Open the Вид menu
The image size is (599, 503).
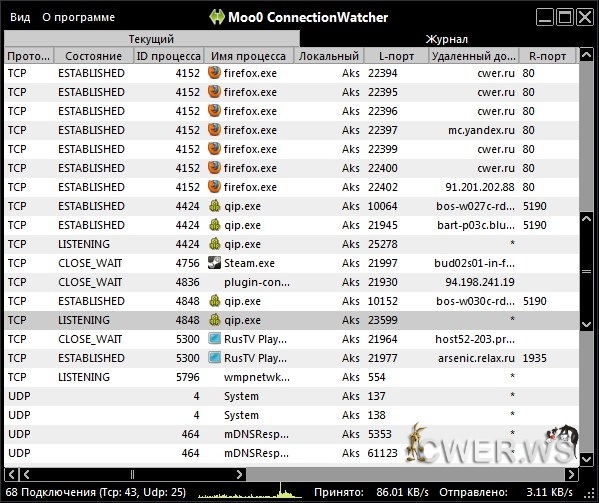[x=20, y=17]
